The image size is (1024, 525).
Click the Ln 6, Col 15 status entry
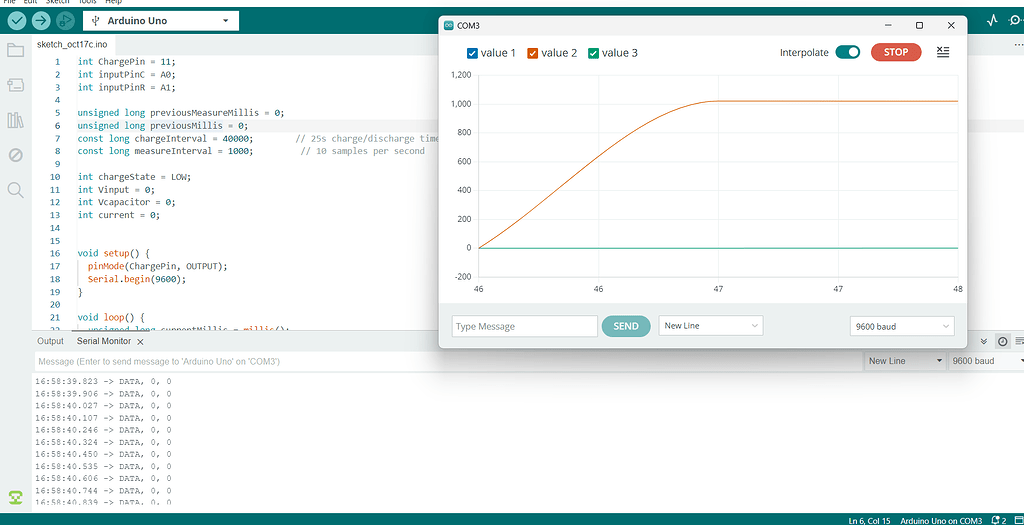tap(869, 520)
